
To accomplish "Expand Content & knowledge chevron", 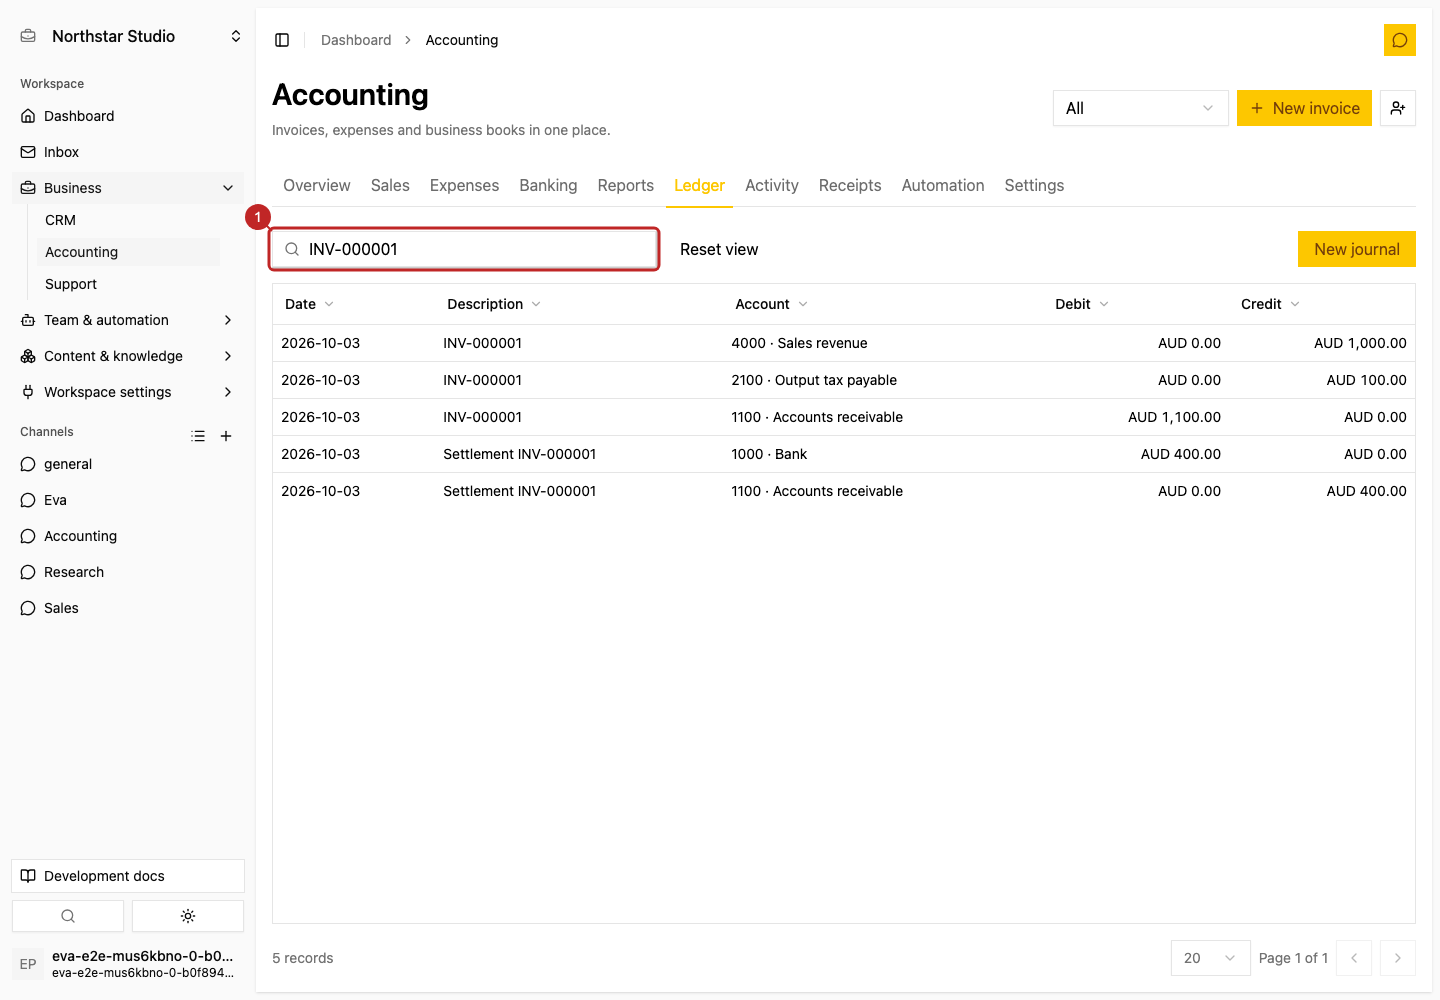I will tap(228, 356).
